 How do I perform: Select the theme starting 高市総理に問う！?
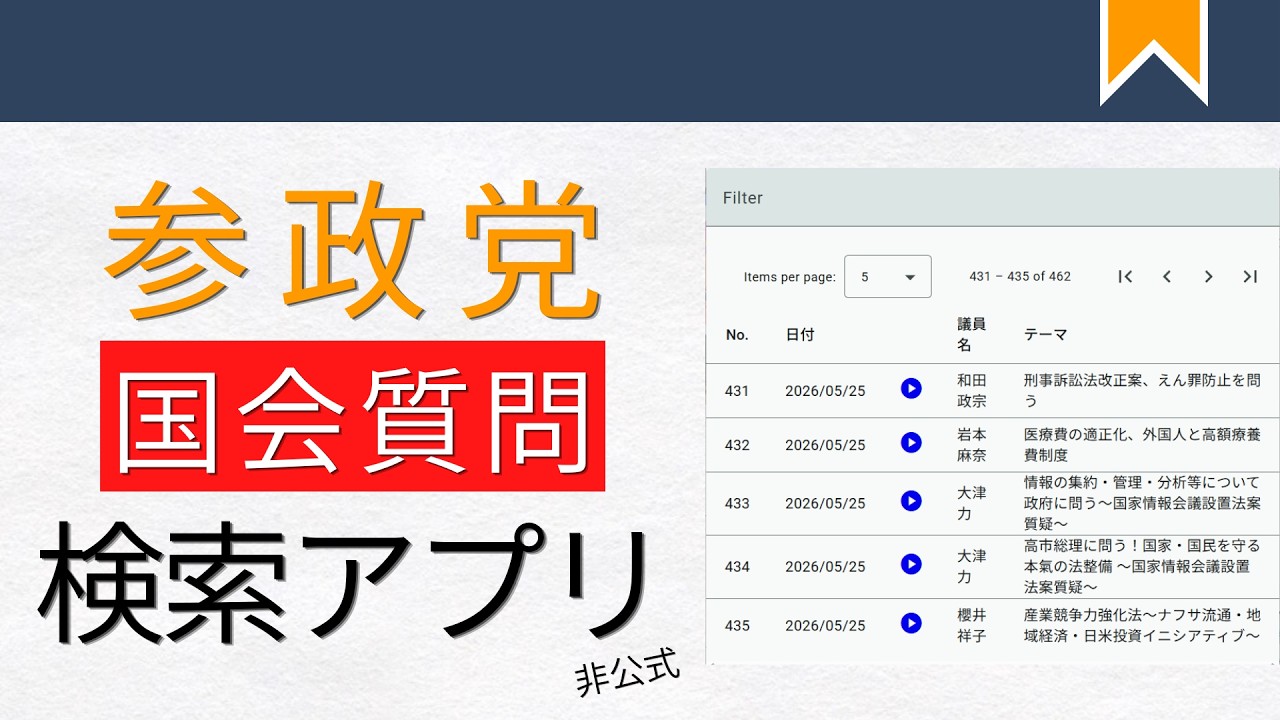[1142, 566]
